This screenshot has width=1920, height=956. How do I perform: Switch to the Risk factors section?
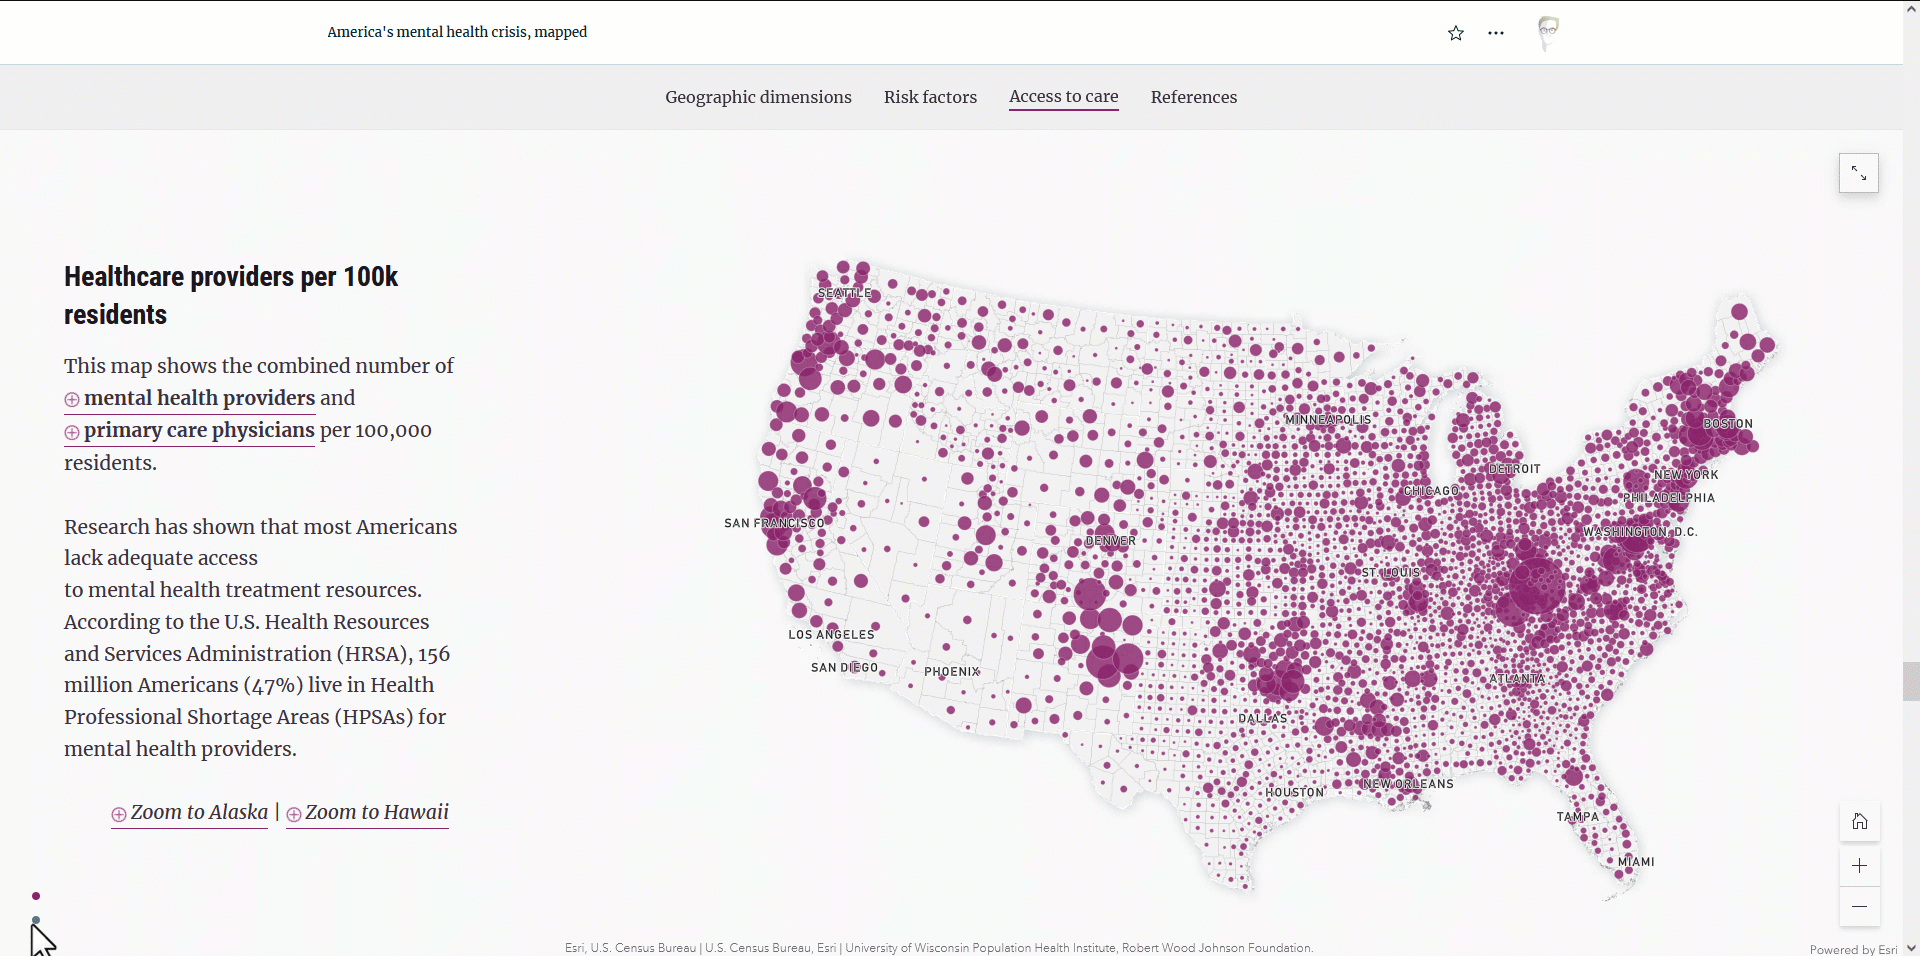[x=930, y=97]
